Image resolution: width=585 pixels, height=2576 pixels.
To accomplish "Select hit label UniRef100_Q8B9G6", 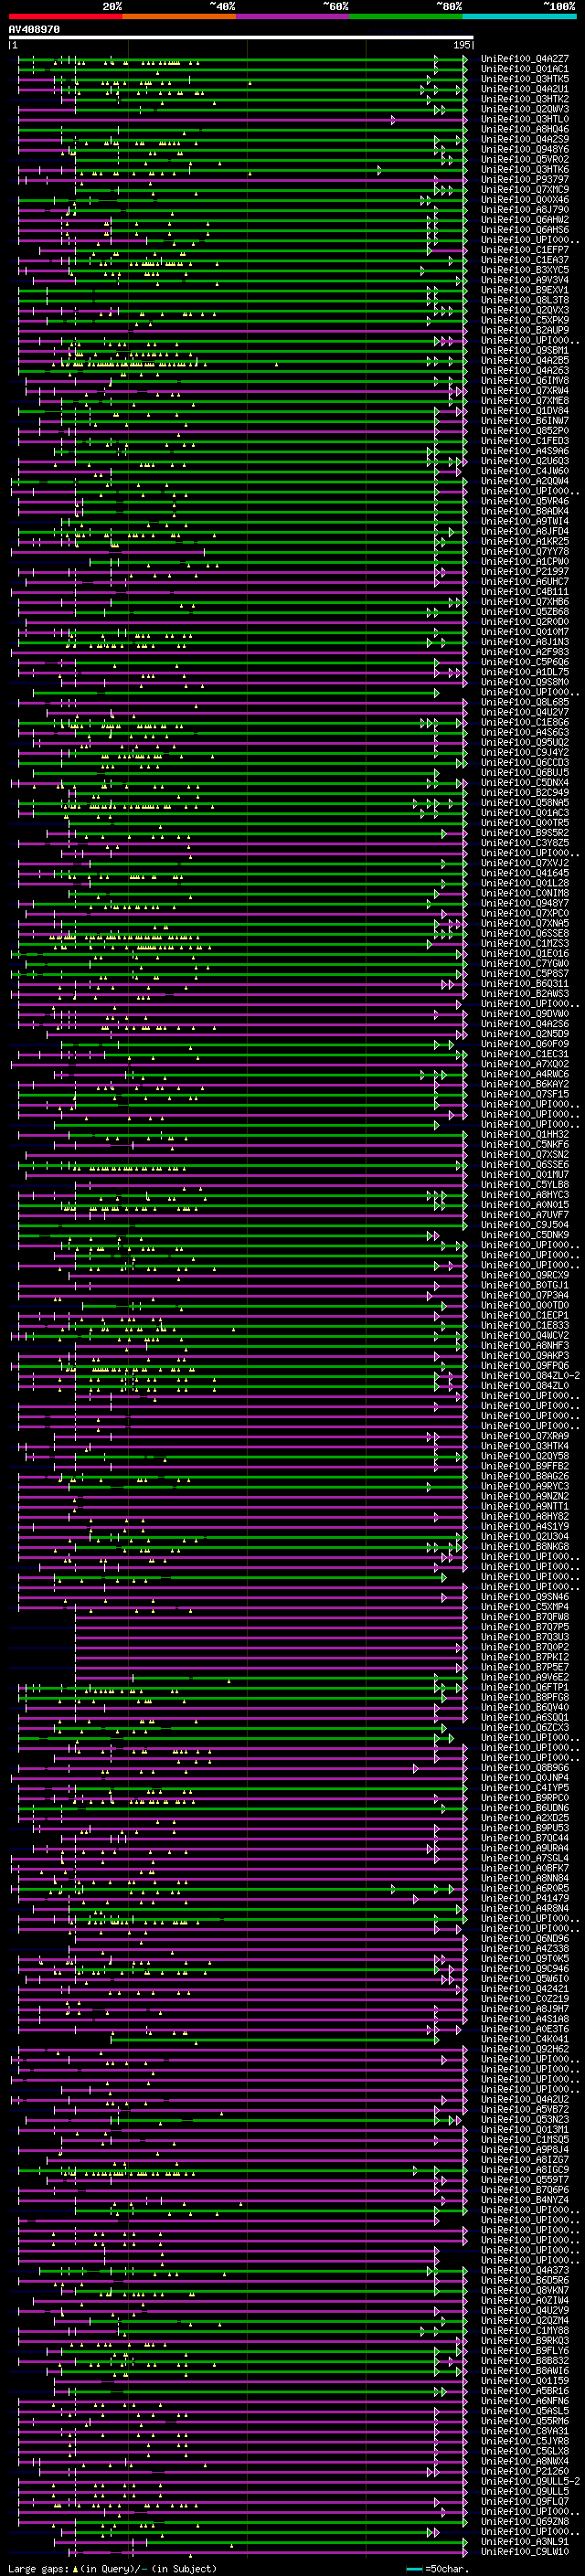I will coord(525,1768).
